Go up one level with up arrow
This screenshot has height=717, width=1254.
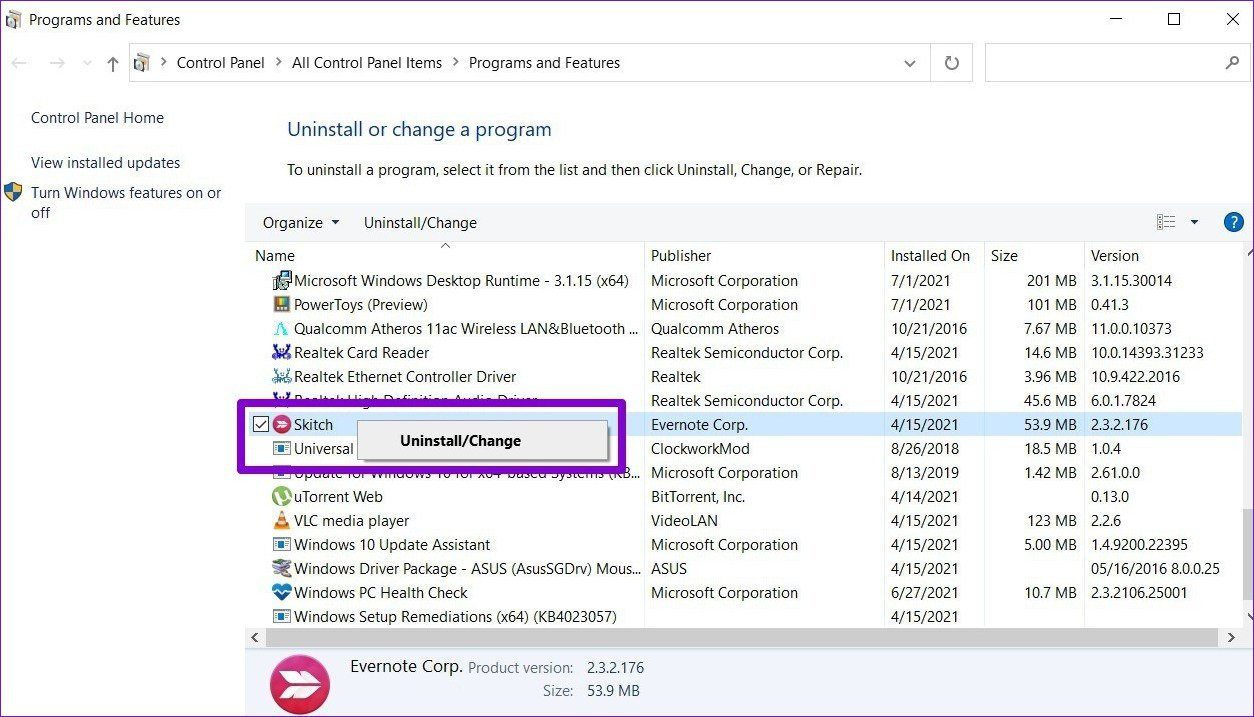coord(113,63)
